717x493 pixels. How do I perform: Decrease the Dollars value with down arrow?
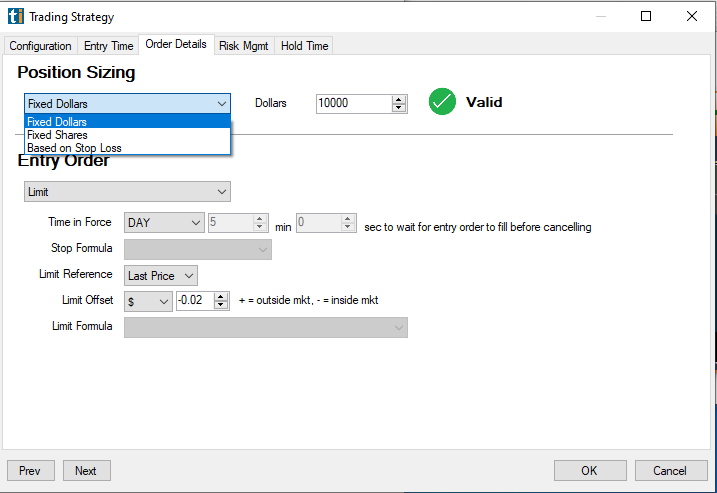coord(399,108)
